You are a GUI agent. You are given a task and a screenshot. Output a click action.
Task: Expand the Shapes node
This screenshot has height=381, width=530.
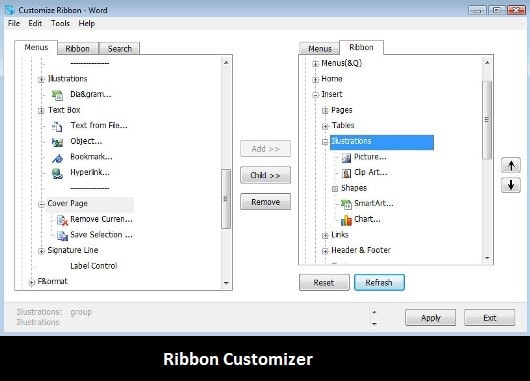pyautogui.click(x=335, y=189)
